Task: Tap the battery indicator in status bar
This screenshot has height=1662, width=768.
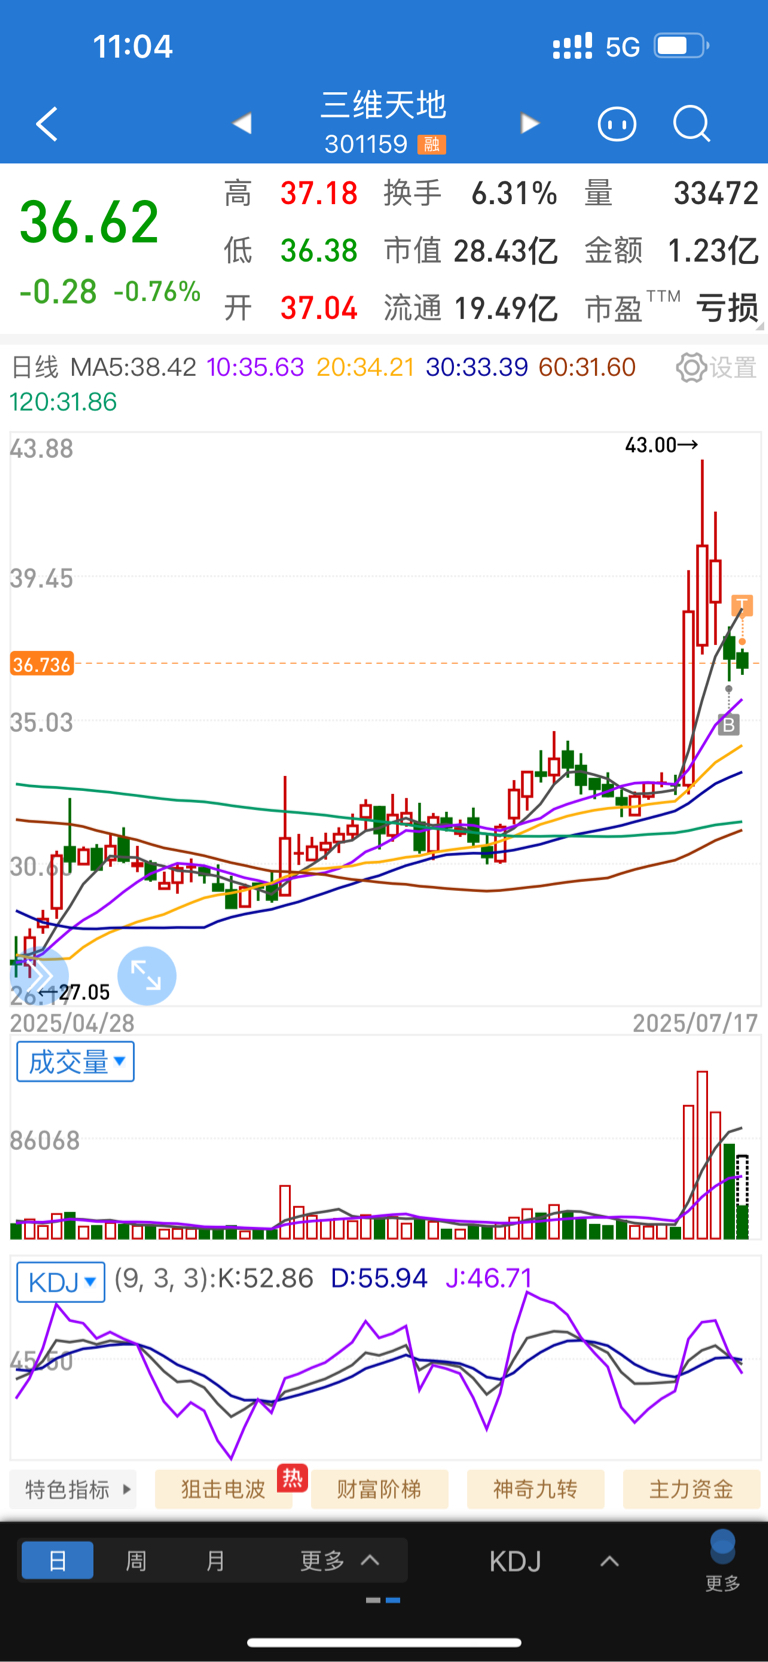Action: pyautogui.click(x=682, y=46)
